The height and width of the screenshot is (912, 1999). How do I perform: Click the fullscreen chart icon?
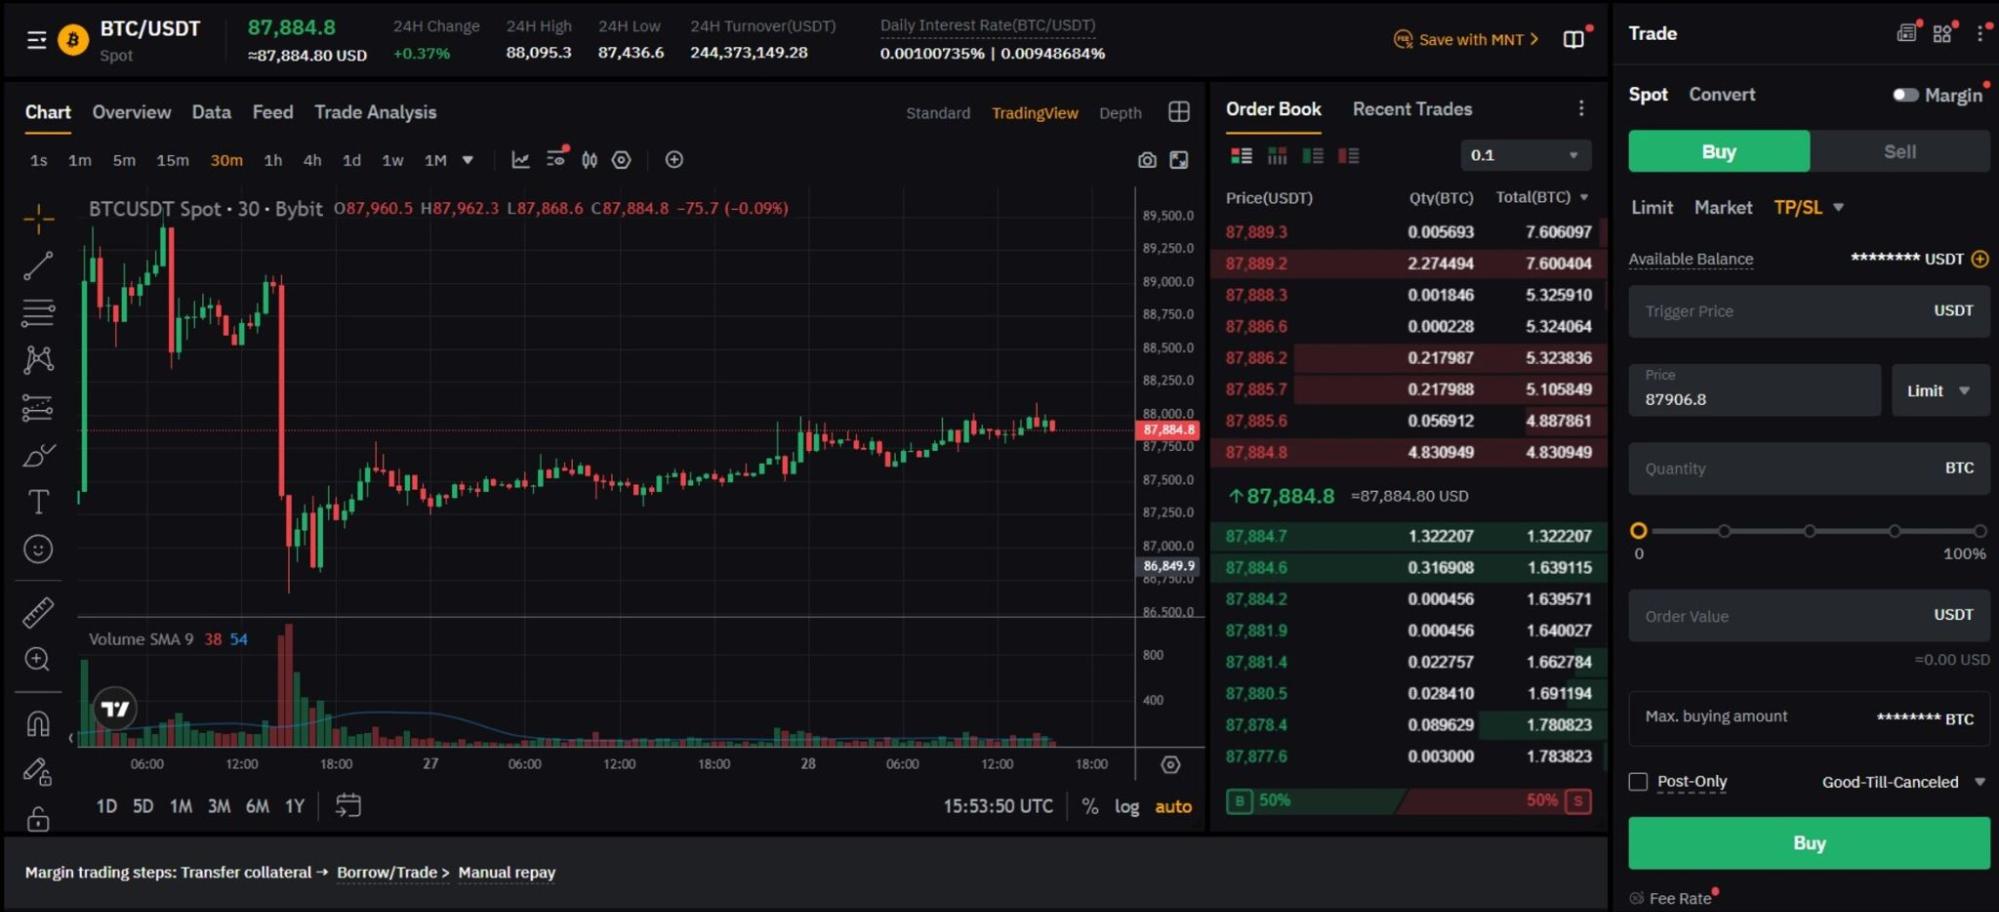click(1179, 160)
